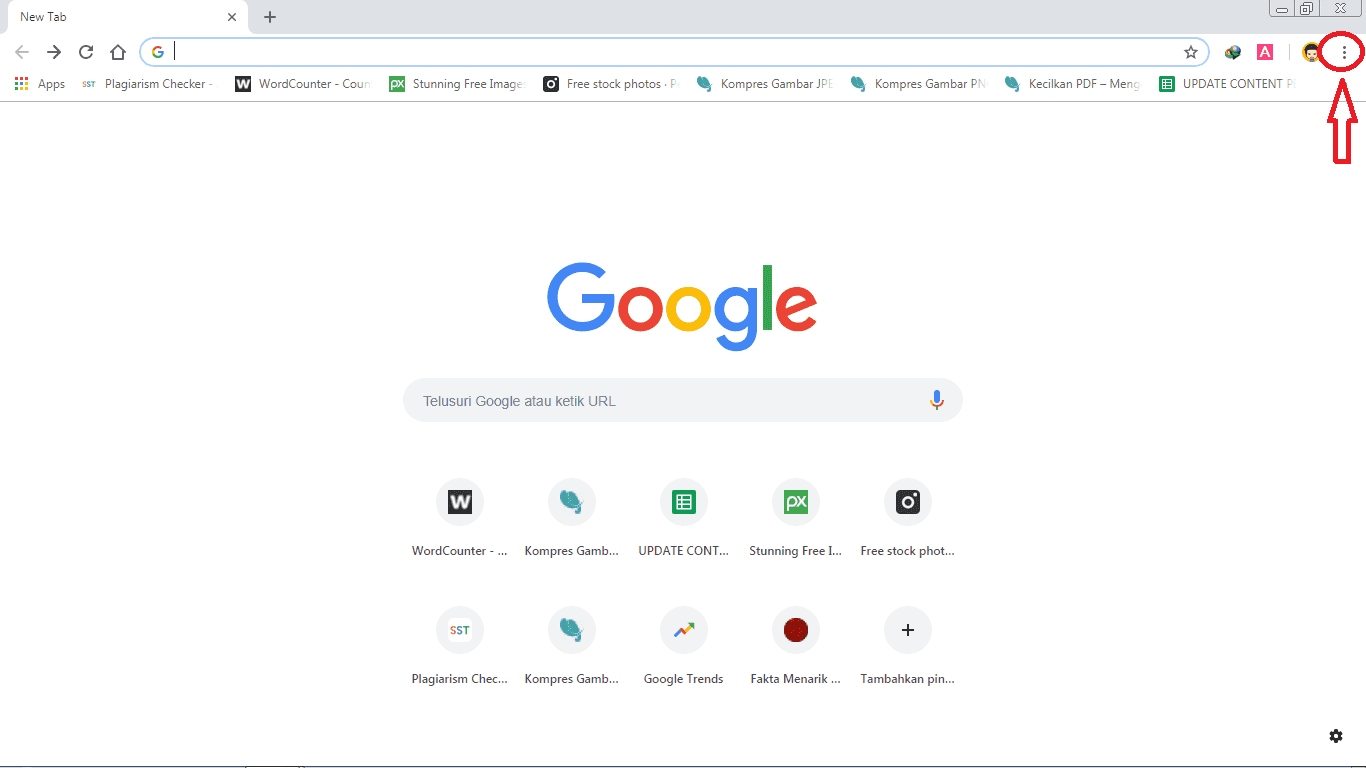Open first-row Kompres Gambar shortcut tile
1366x768 pixels.
572,519
